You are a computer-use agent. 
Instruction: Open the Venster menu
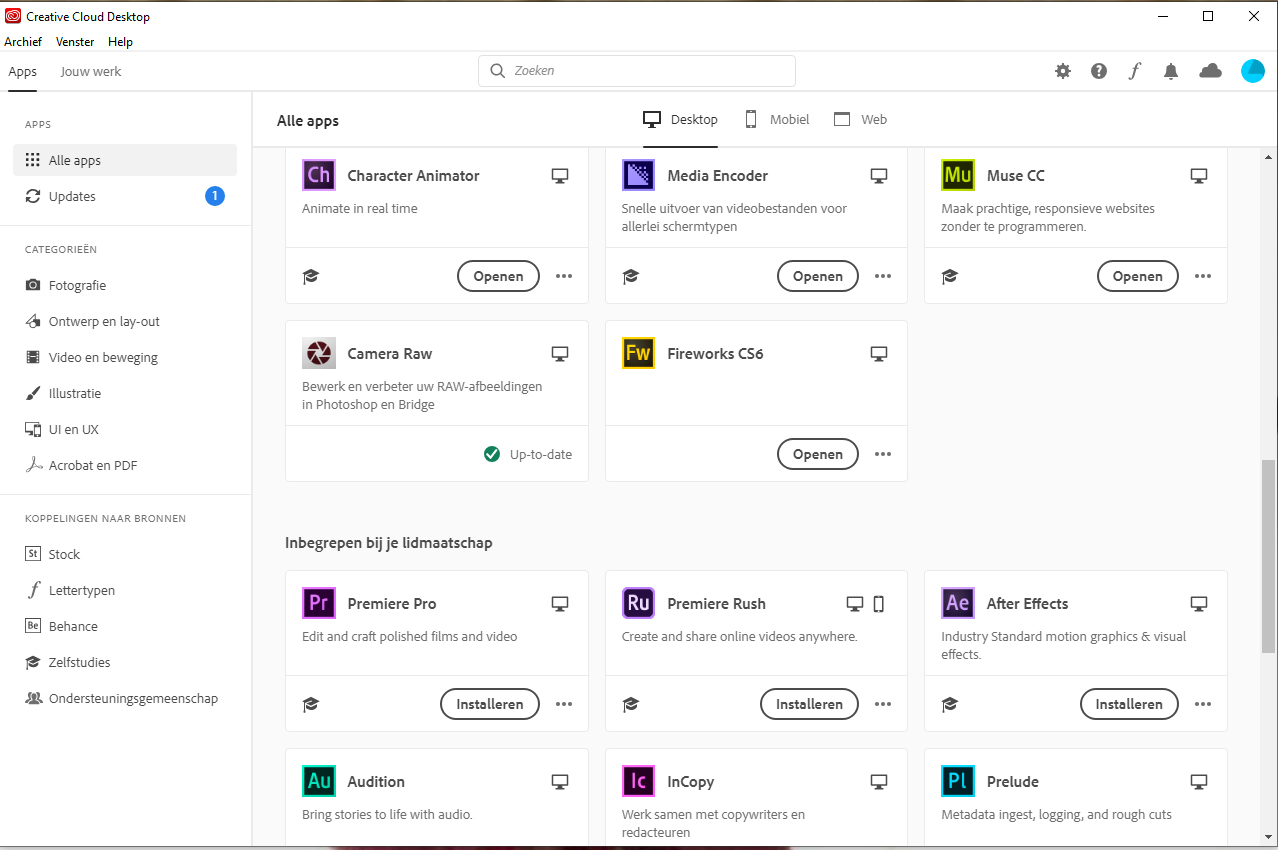tap(75, 42)
